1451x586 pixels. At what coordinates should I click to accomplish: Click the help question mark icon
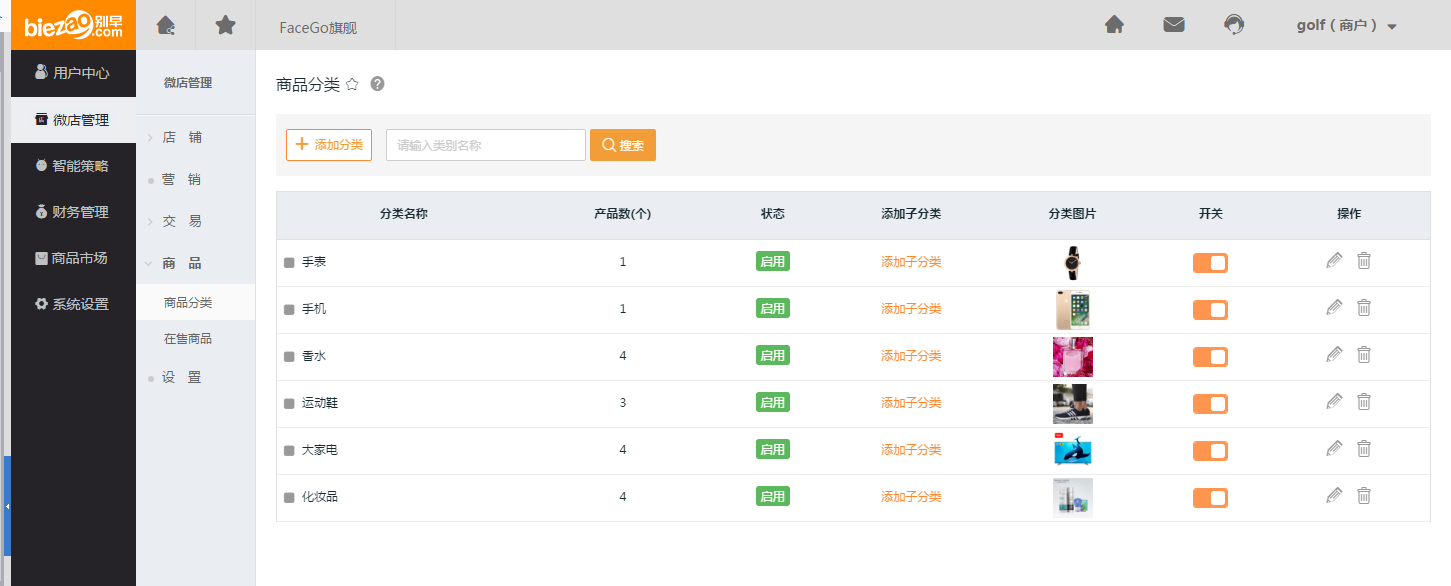point(377,84)
